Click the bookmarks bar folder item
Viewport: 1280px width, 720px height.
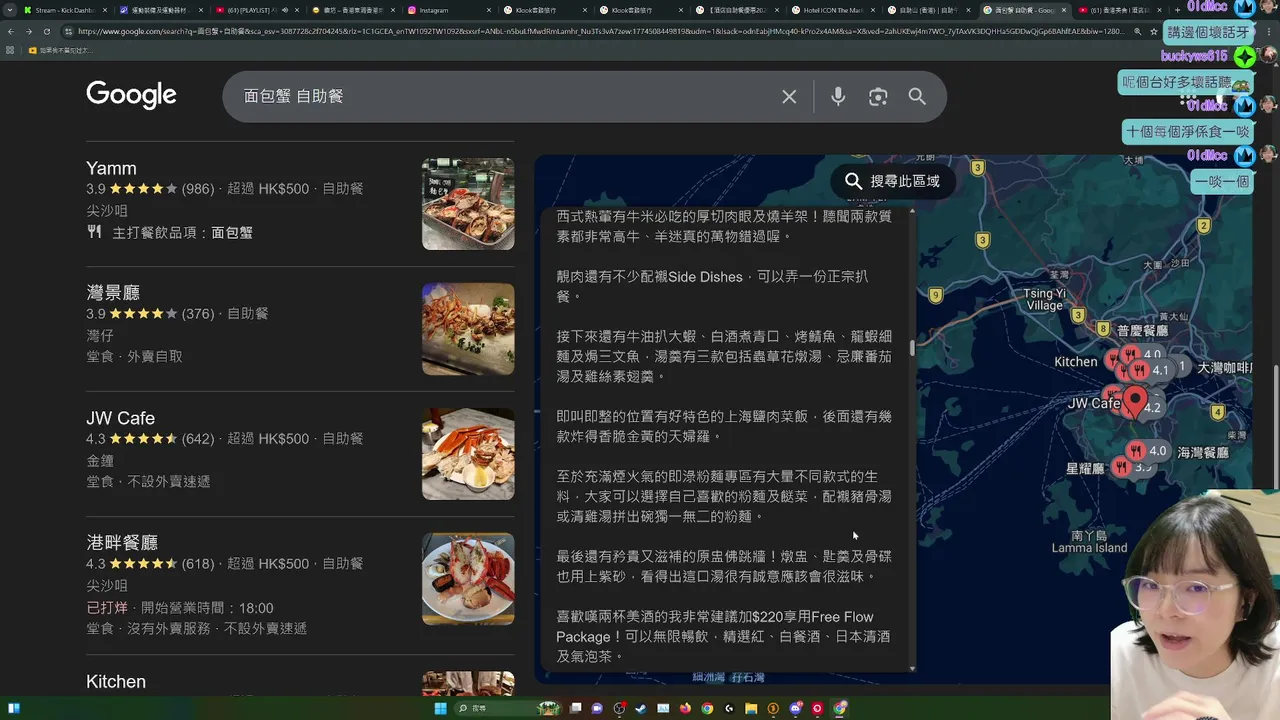click(60, 50)
